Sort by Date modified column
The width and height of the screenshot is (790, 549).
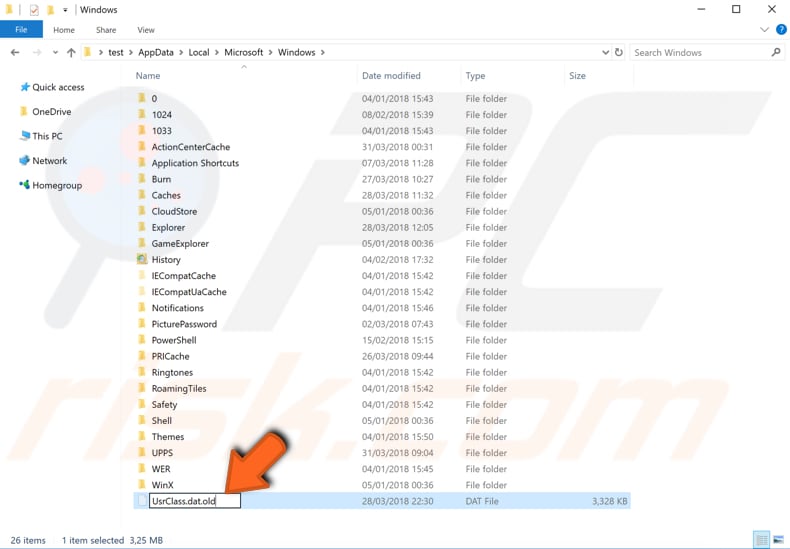tap(391, 76)
